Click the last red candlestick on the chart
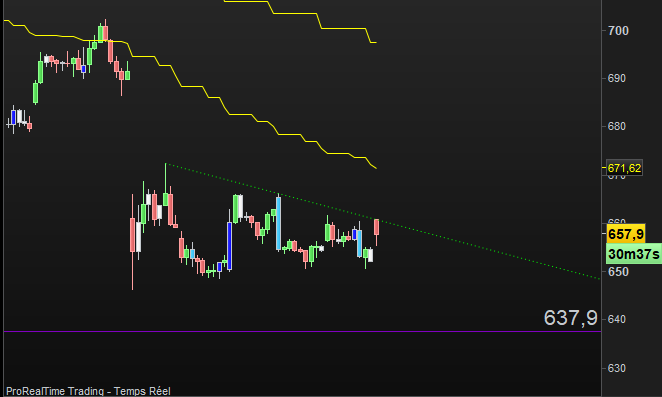Screen dimensions: 662x397 click(x=376, y=228)
